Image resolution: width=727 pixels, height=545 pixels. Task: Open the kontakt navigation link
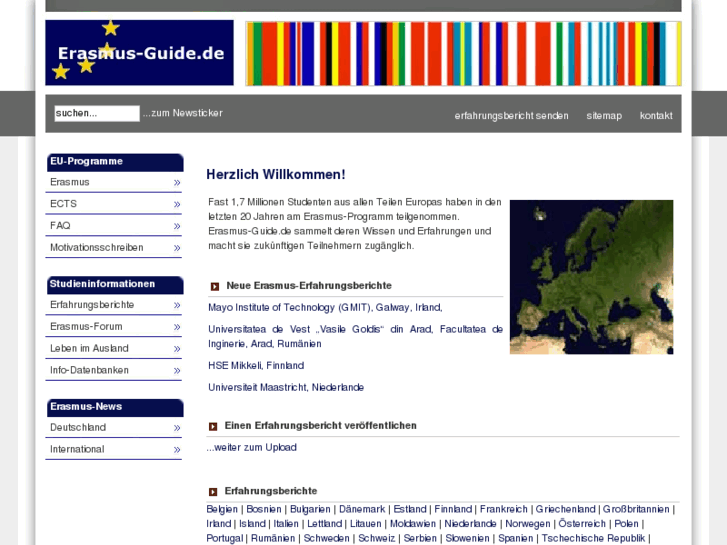(x=656, y=115)
